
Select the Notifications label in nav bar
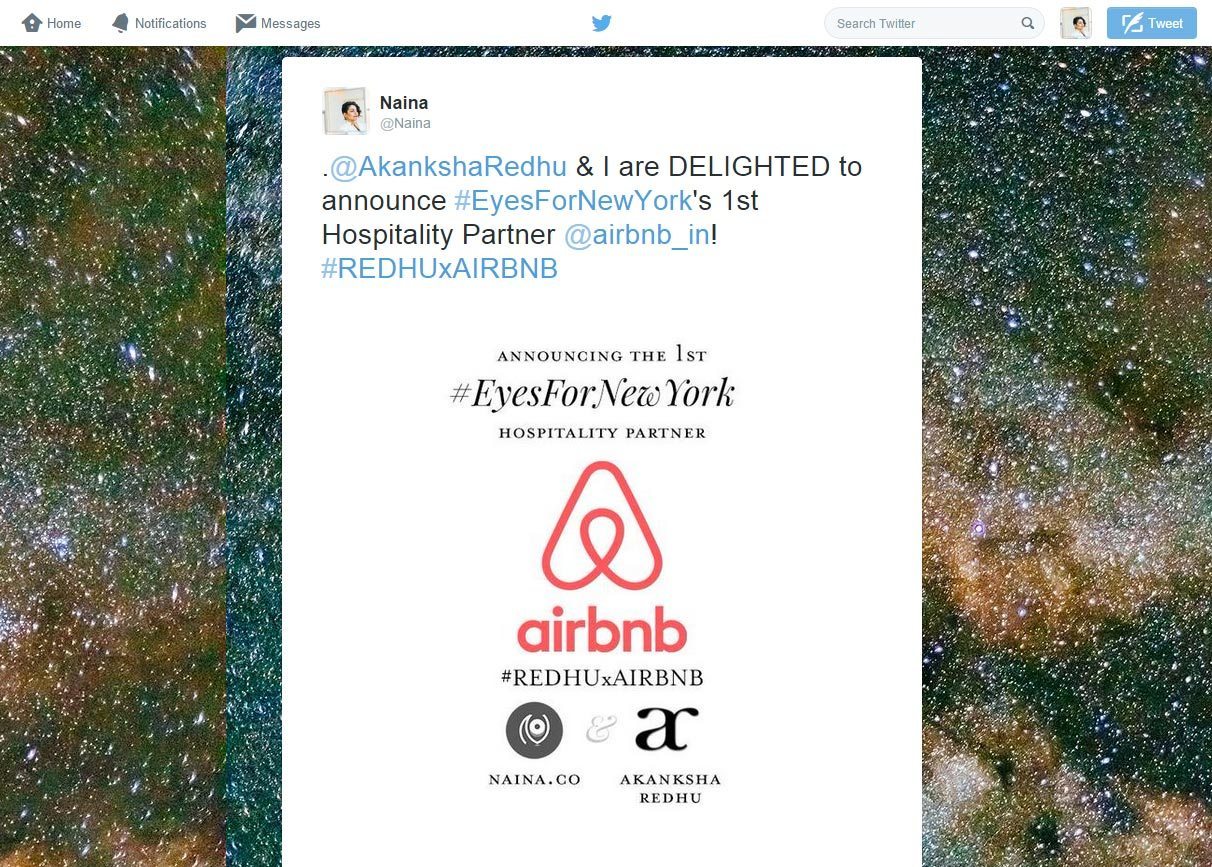click(x=171, y=23)
